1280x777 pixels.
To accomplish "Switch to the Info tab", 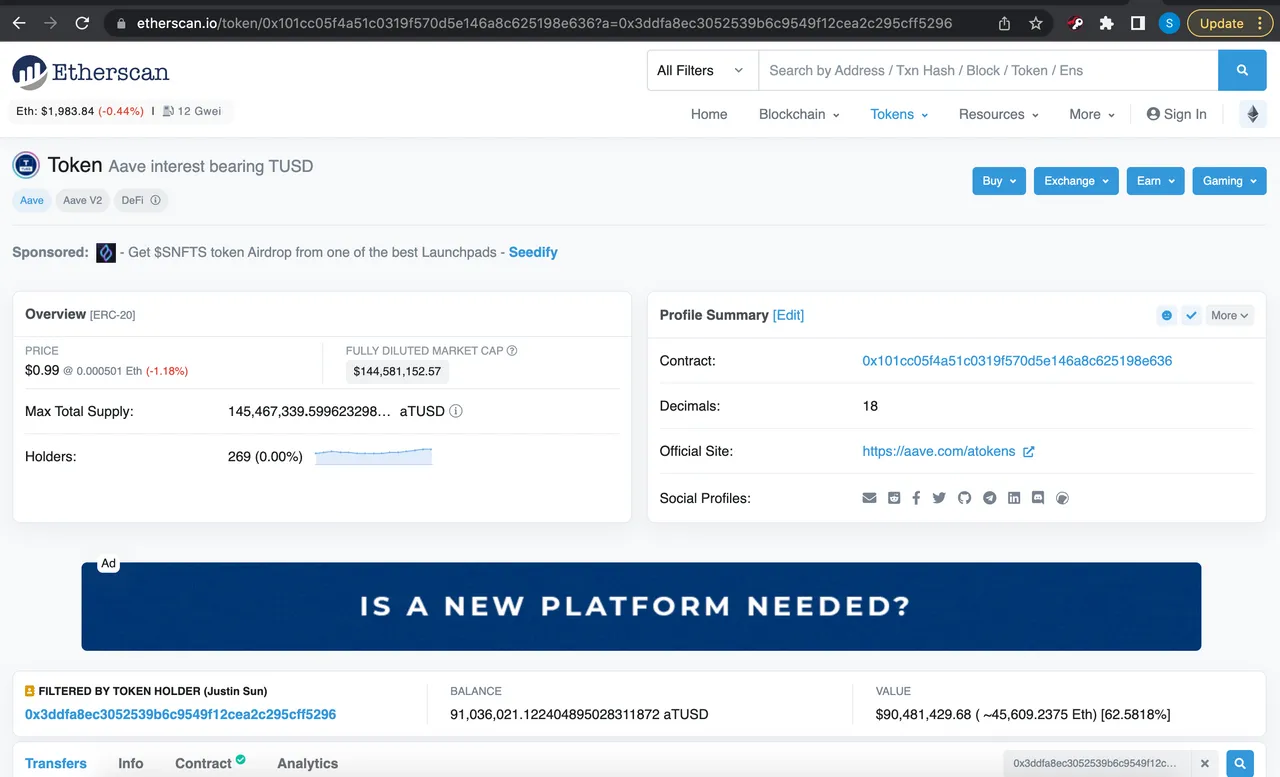I will [x=131, y=763].
